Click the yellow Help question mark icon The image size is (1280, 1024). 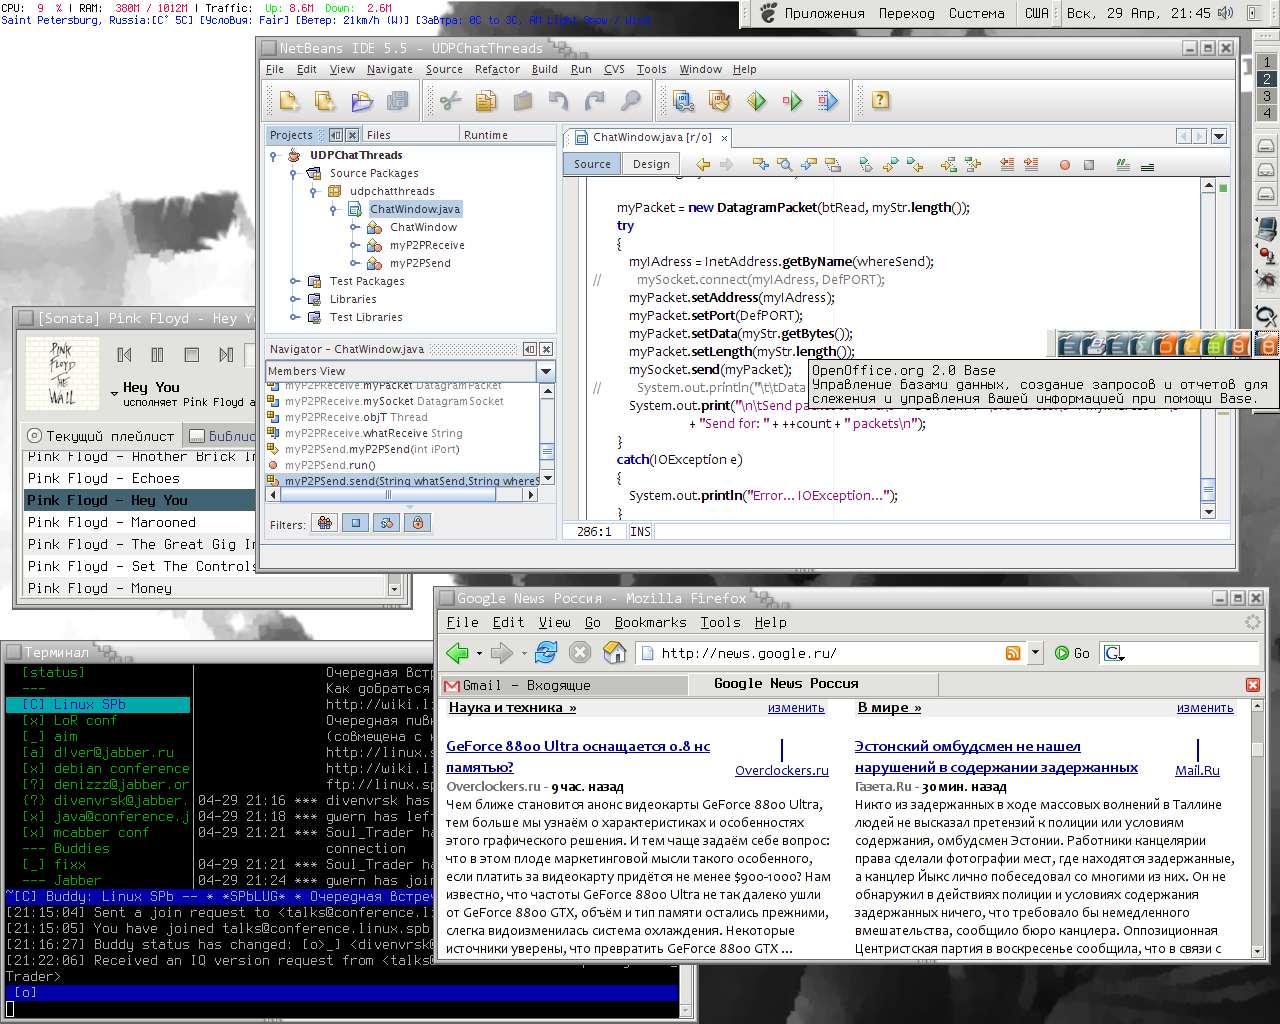880,100
